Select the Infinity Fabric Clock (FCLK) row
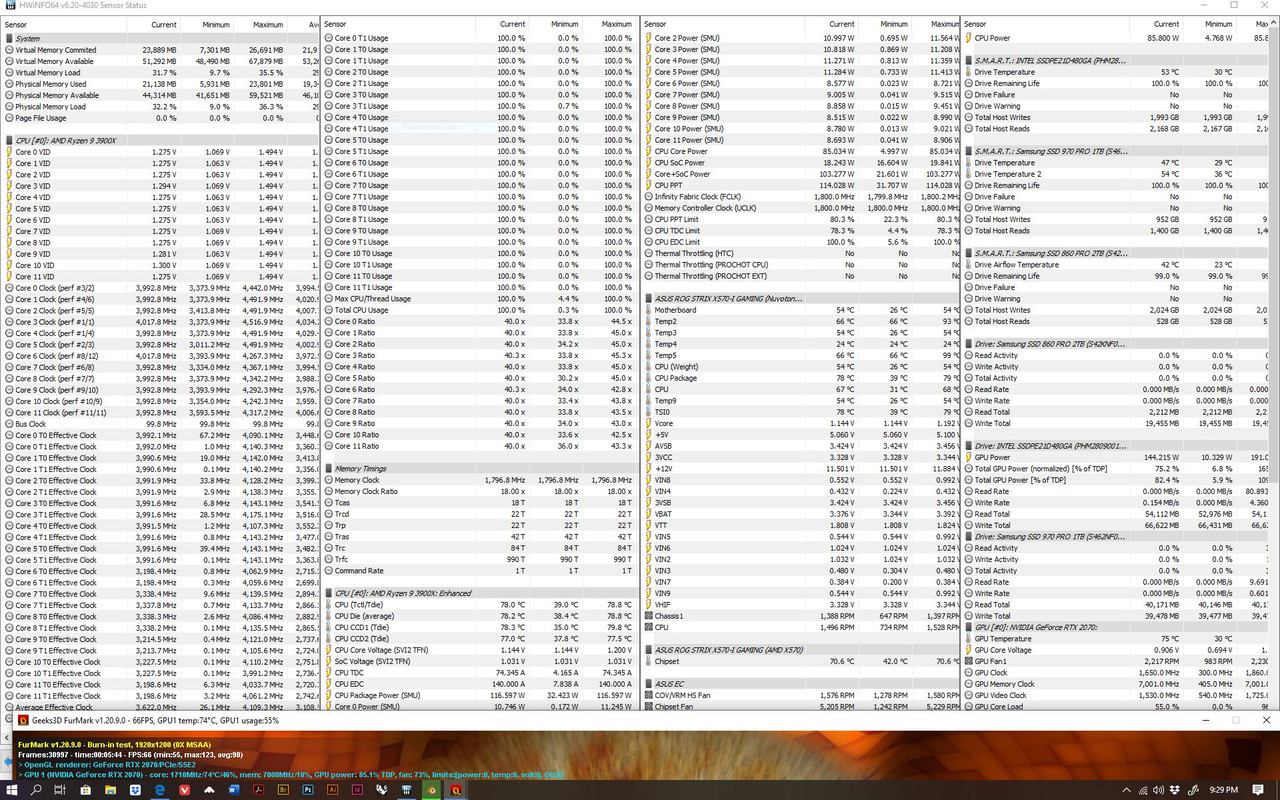 pos(800,196)
